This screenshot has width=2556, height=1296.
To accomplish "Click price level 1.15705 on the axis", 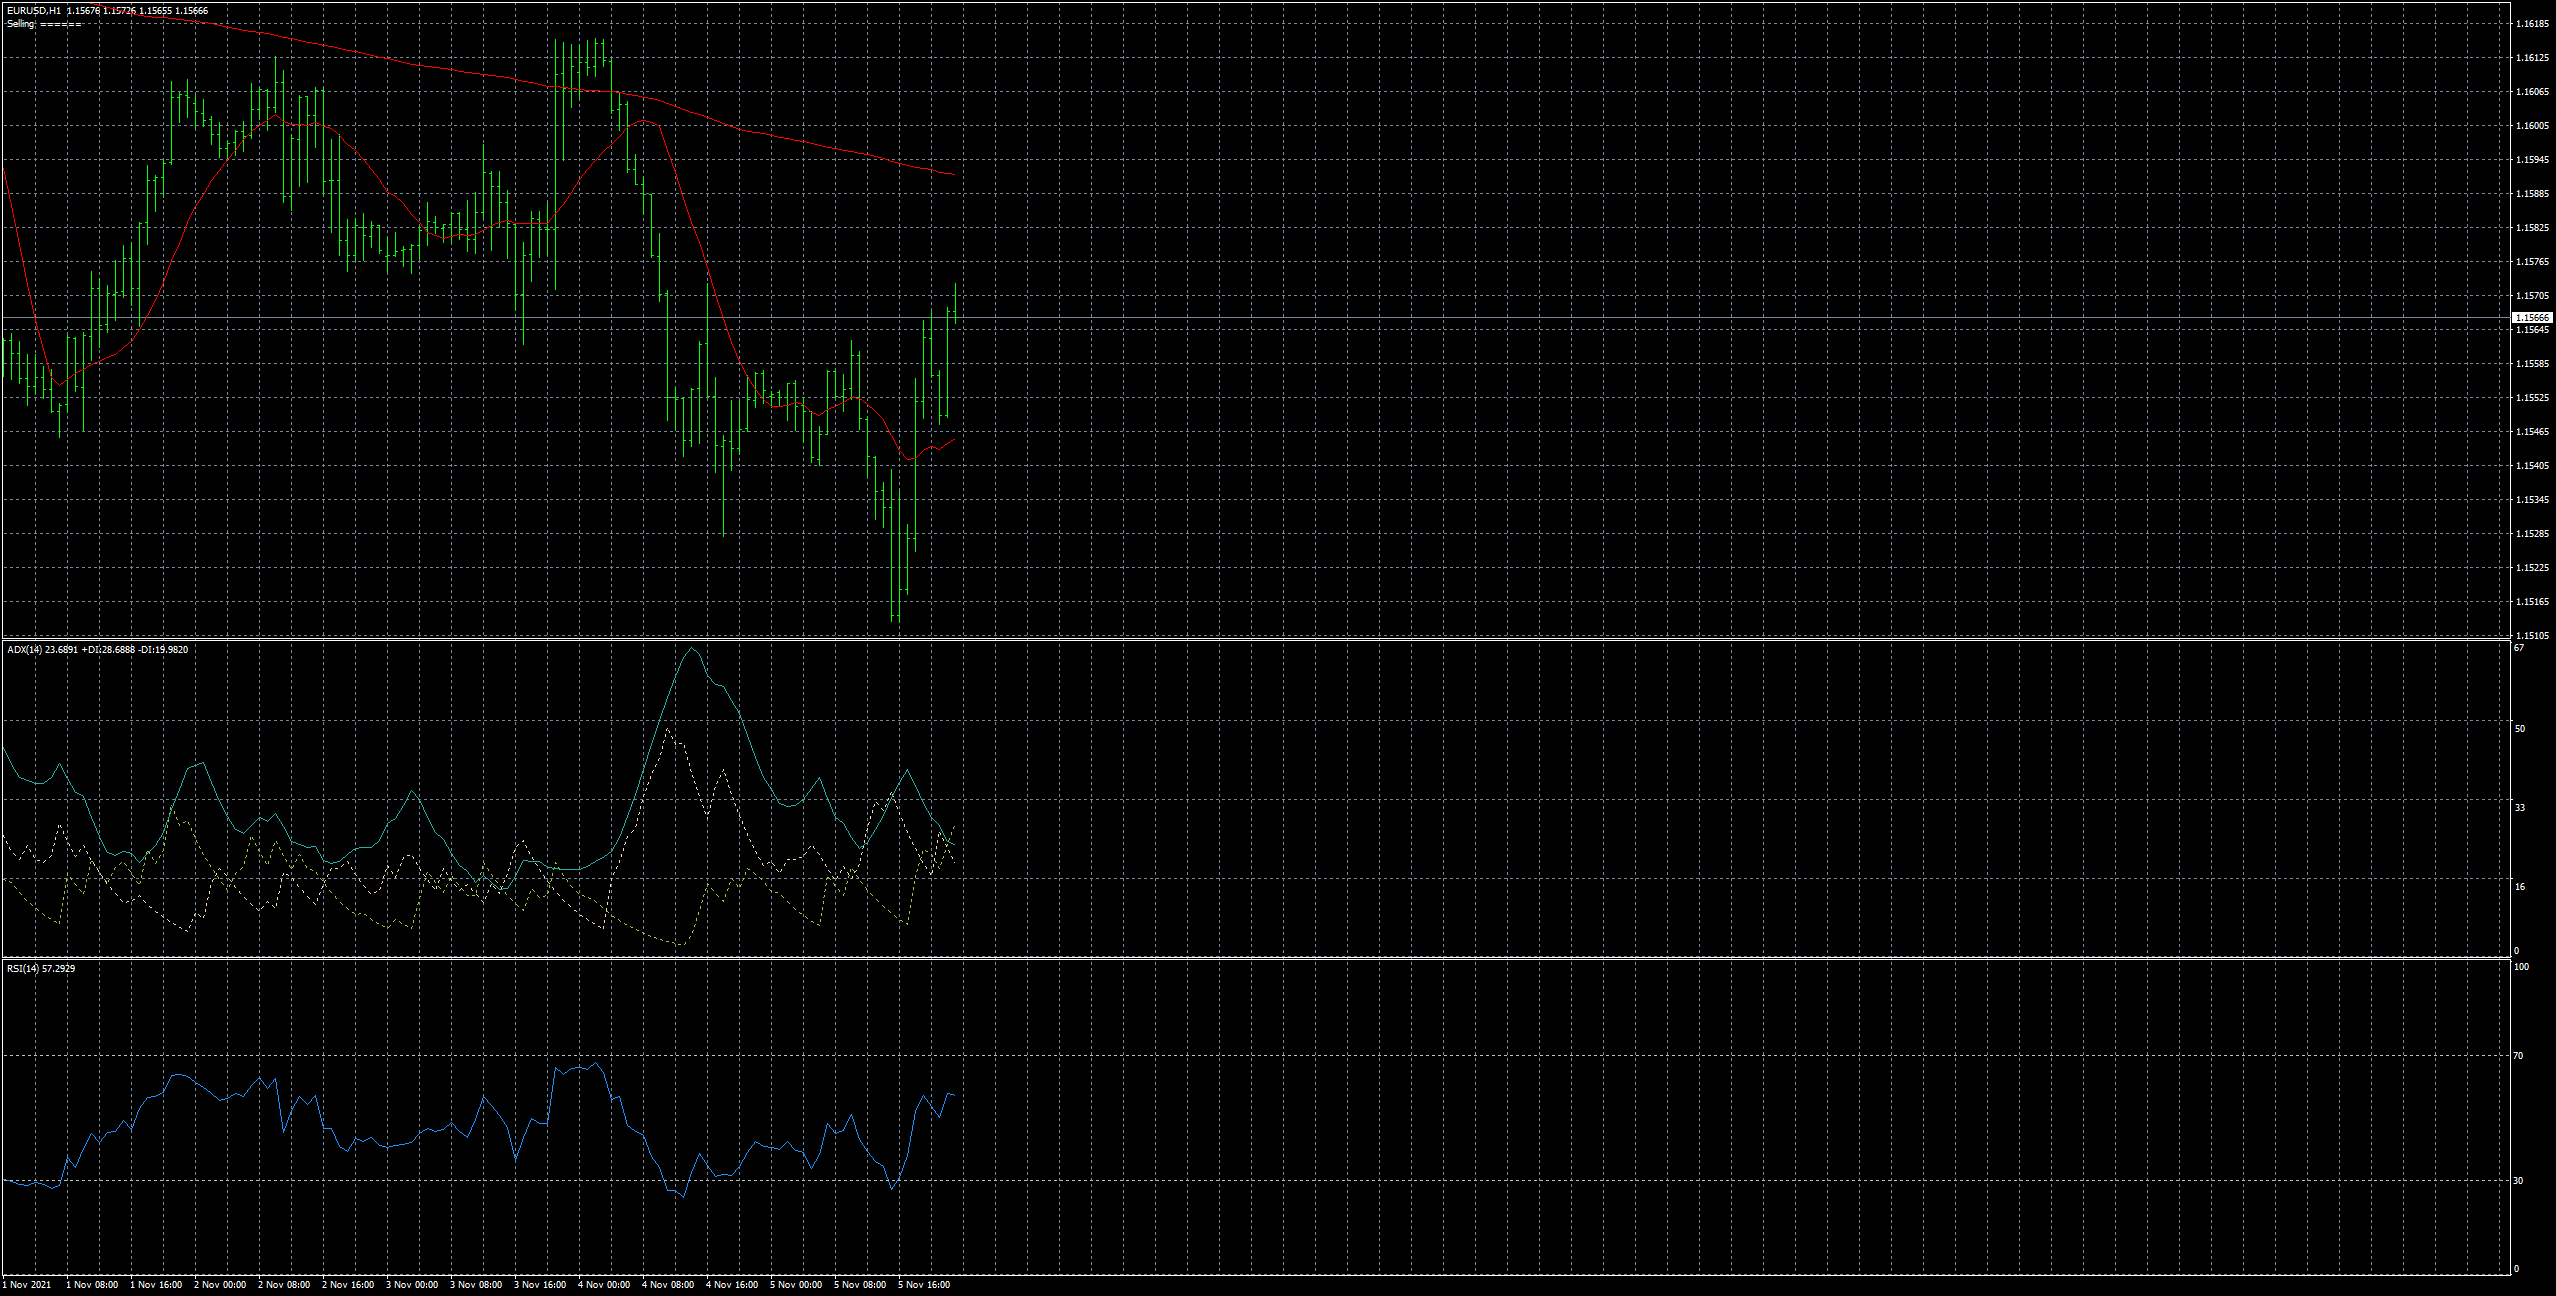I will [2532, 296].
